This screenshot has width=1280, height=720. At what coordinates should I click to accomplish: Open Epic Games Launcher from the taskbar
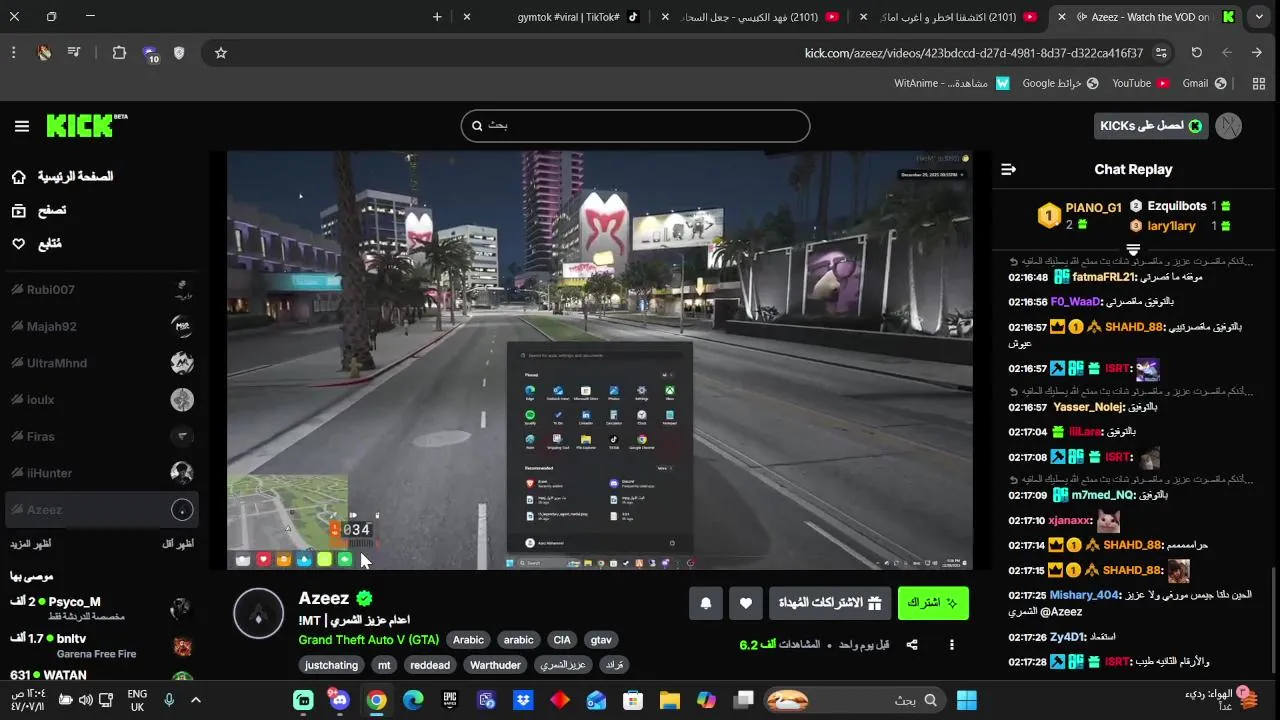click(x=450, y=700)
